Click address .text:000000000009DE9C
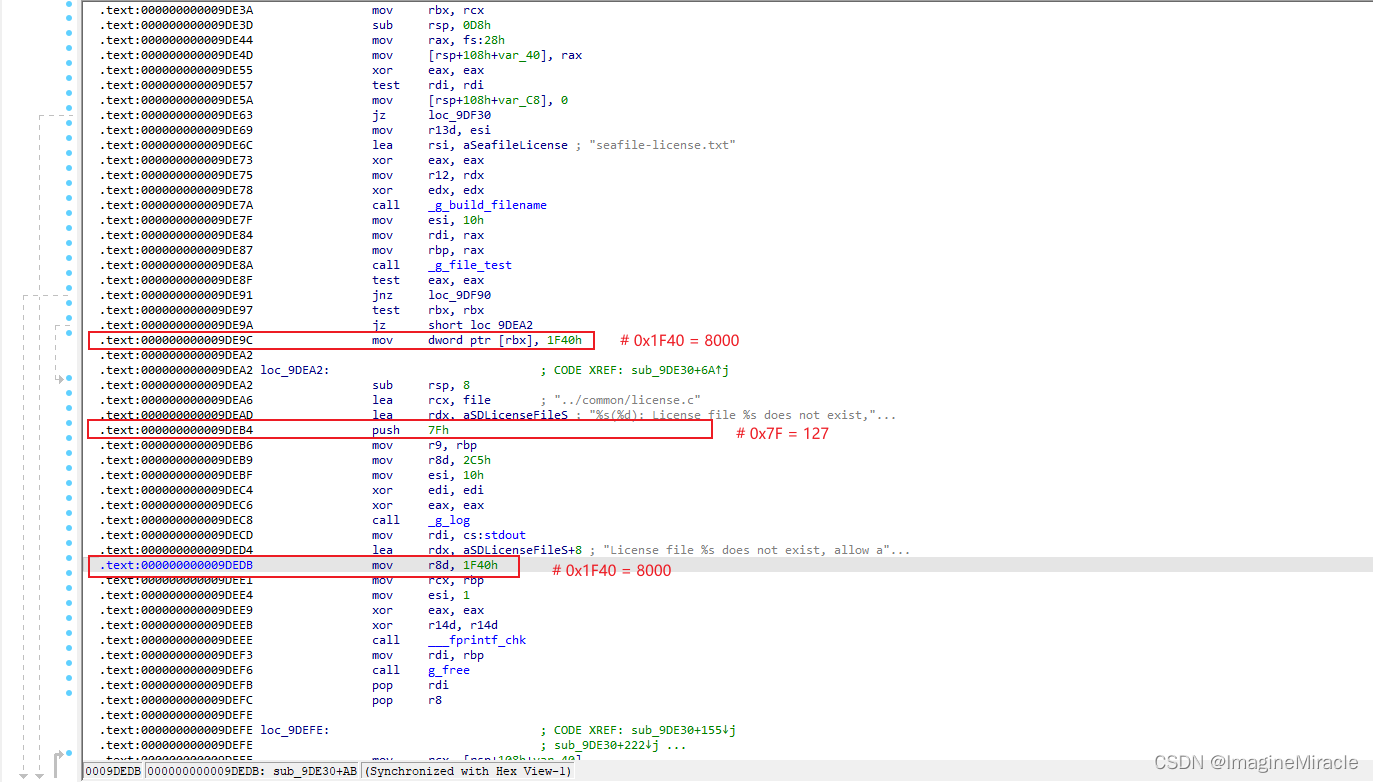 [x=176, y=340]
